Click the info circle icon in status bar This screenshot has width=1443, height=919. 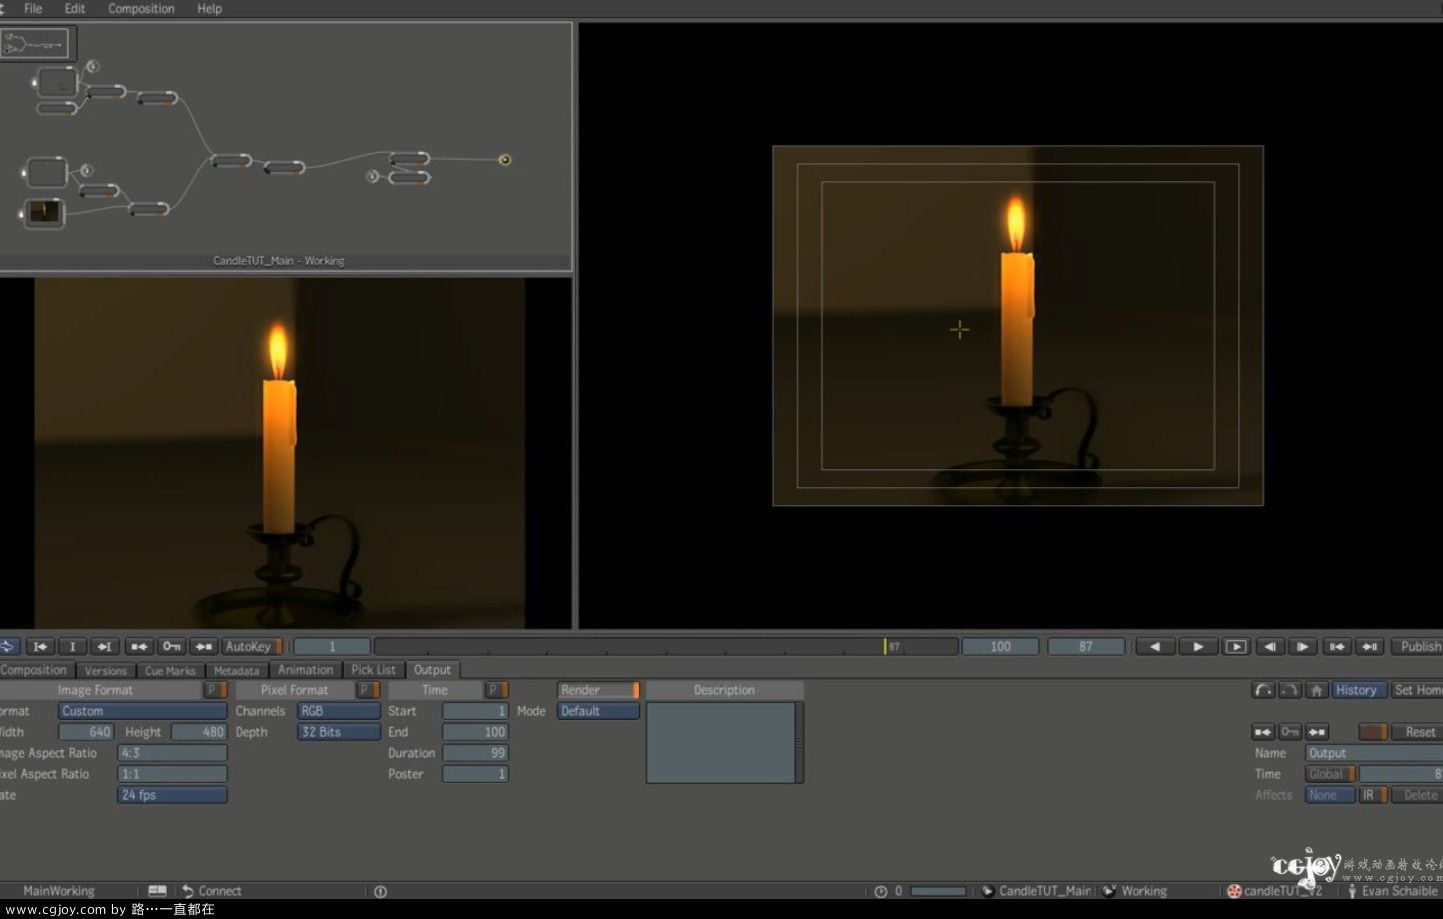380,891
